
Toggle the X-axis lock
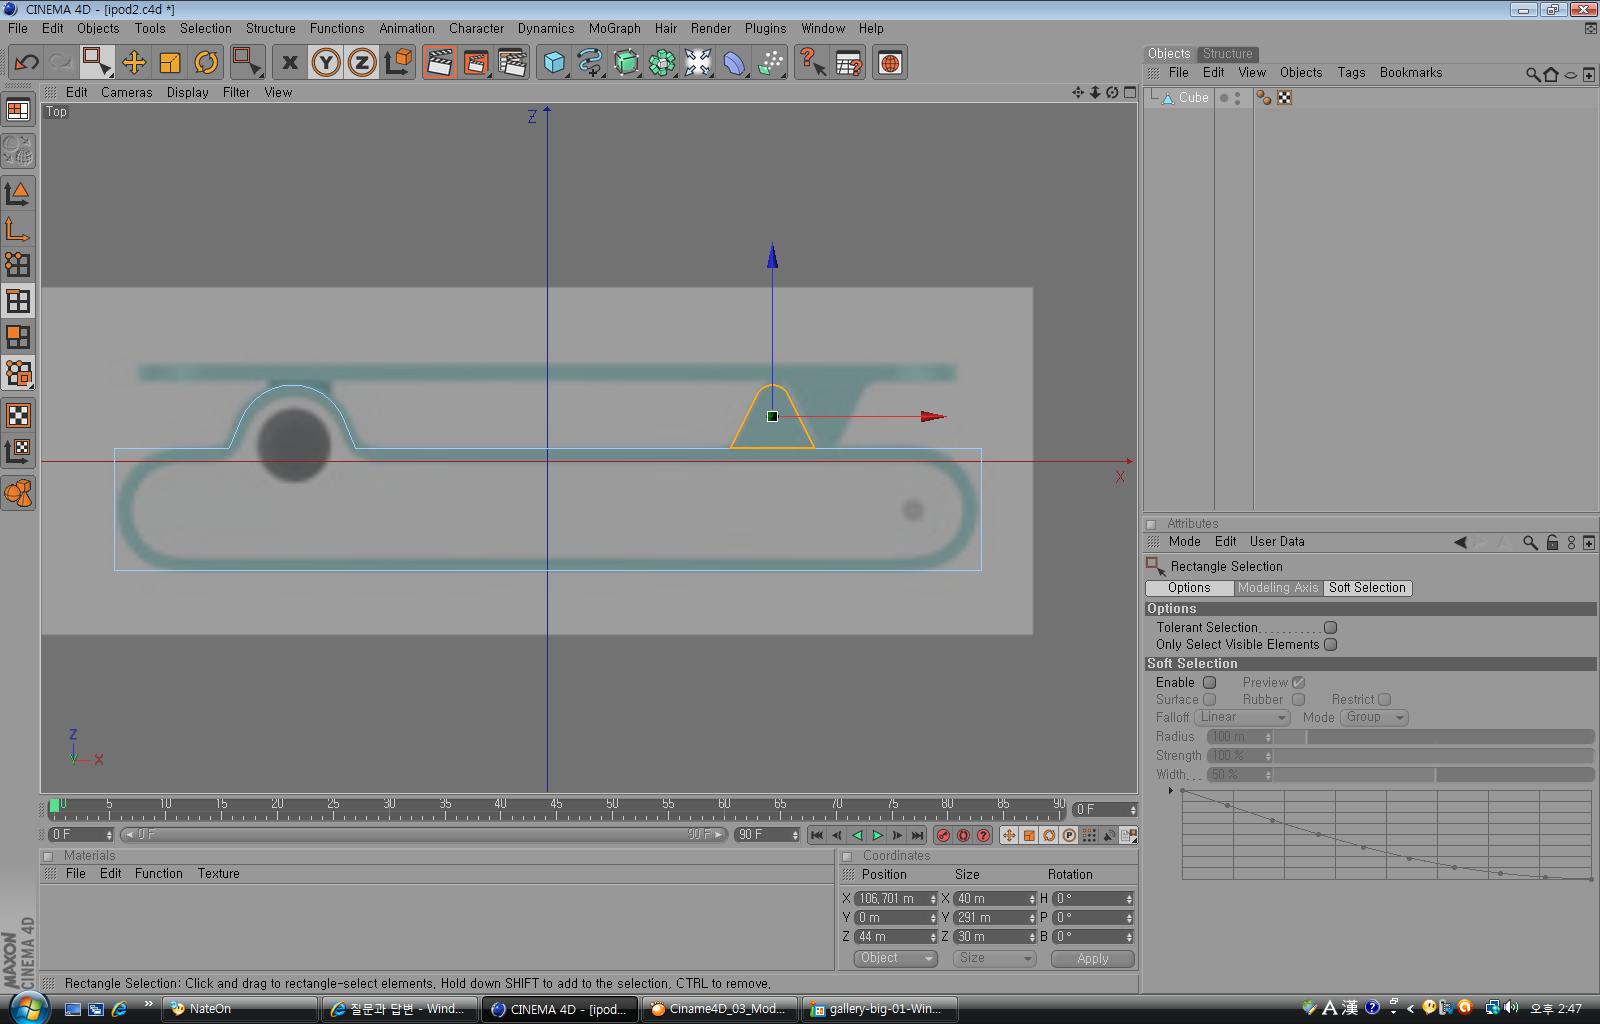point(289,63)
